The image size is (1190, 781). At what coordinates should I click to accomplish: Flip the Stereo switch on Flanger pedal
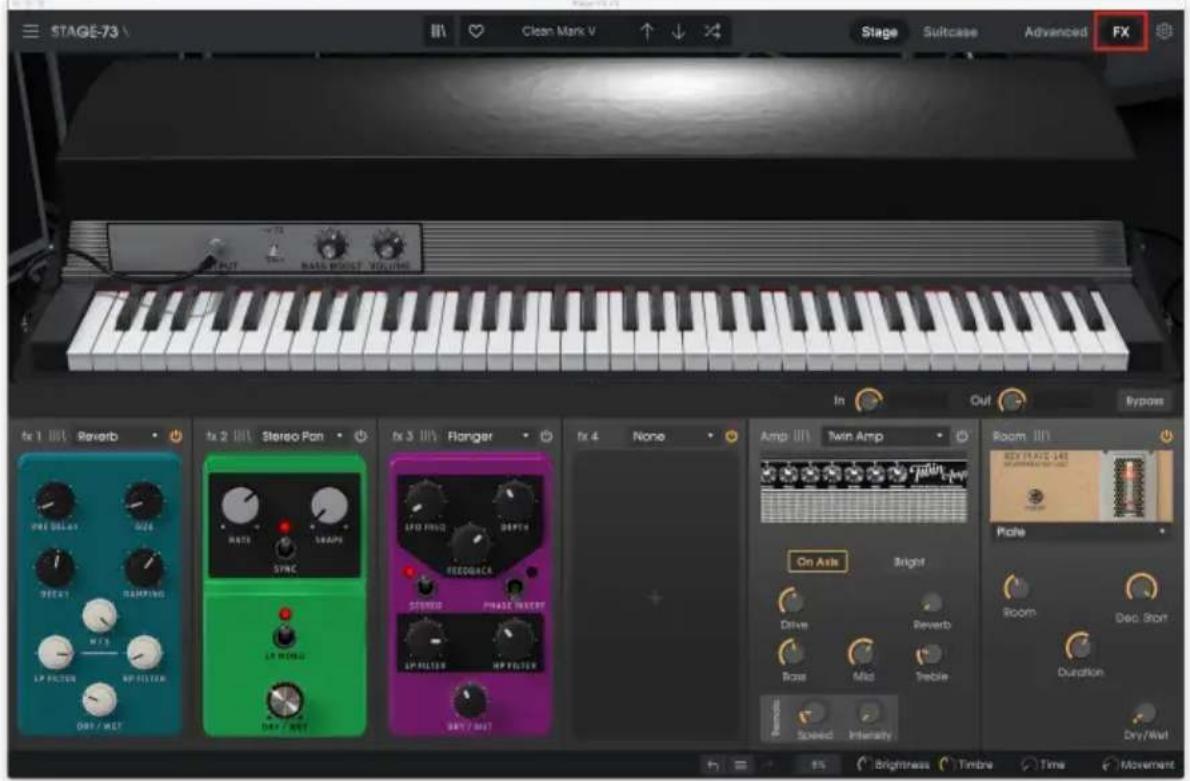tap(426, 587)
